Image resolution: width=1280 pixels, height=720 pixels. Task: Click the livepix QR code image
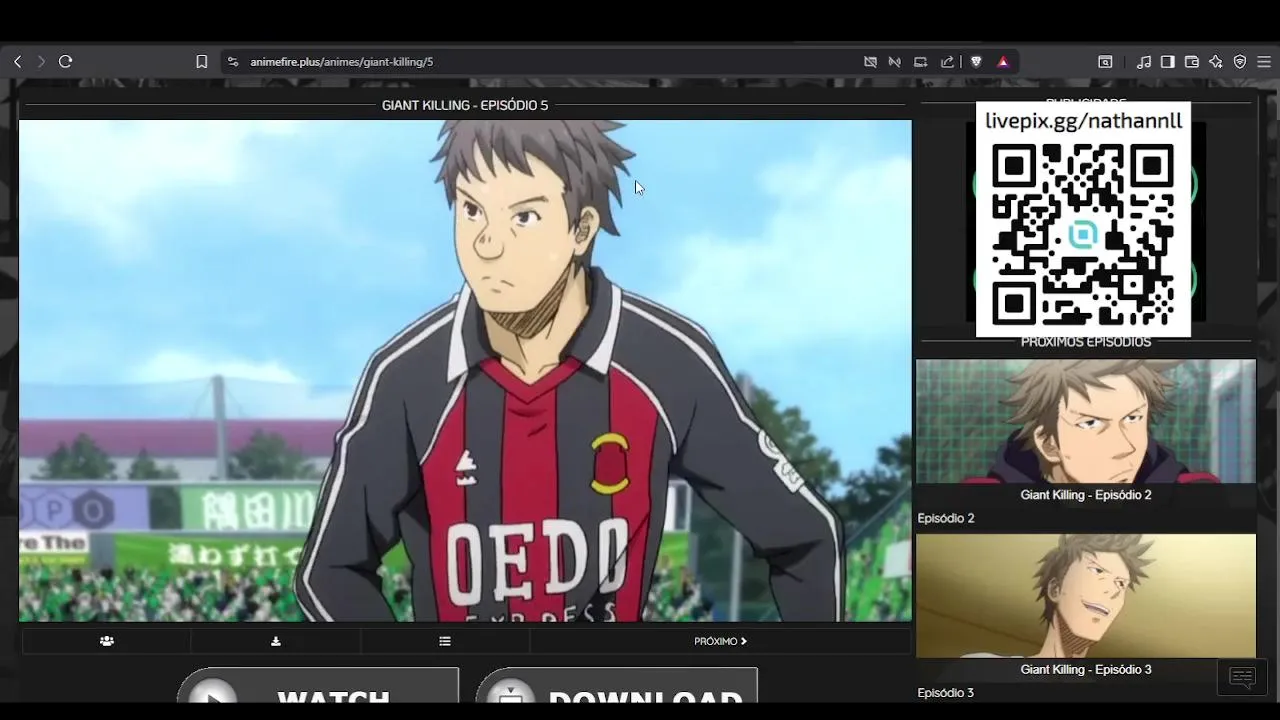click(x=1083, y=234)
